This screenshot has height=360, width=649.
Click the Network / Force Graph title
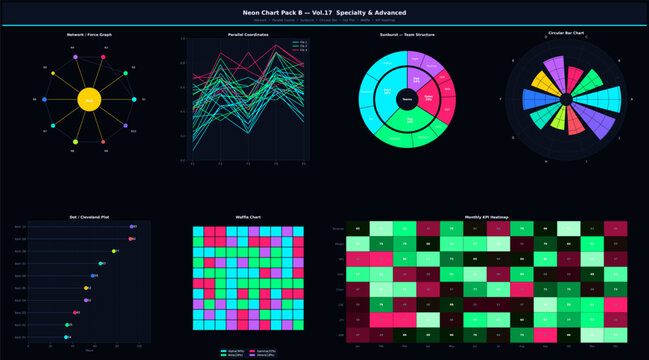[x=89, y=35]
